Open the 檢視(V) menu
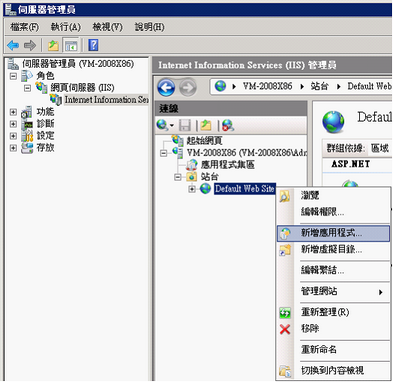 [108, 27]
